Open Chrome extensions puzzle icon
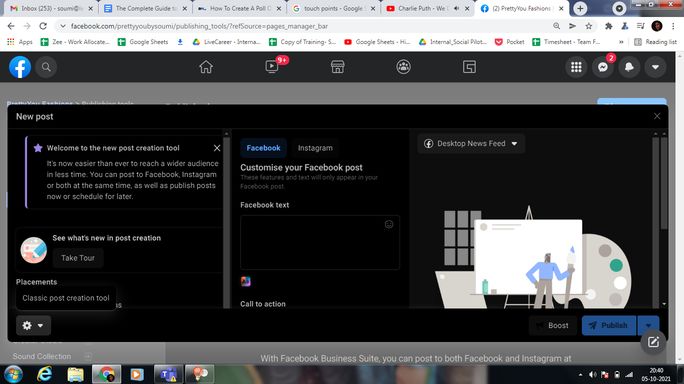This screenshot has width=684, height=384. point(609,26)
